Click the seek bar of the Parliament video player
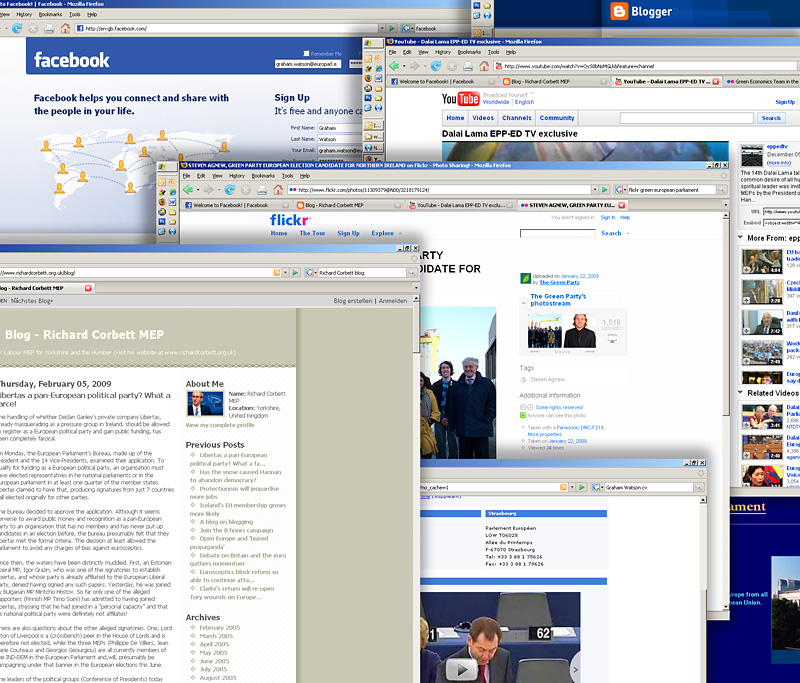The height and width of the screenshot is (683, 800). coord(520,680)
